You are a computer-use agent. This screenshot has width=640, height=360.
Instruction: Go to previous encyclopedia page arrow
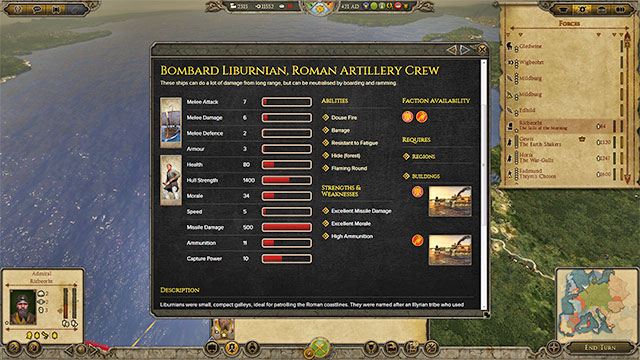[452, 50]
